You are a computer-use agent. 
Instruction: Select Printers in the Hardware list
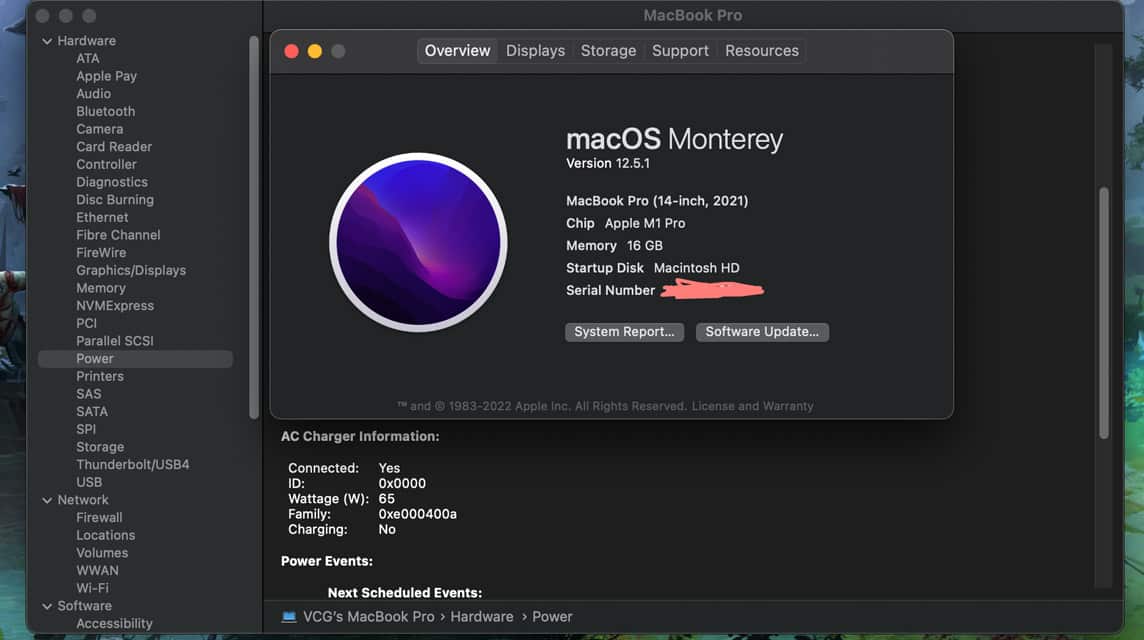[100, 377]
